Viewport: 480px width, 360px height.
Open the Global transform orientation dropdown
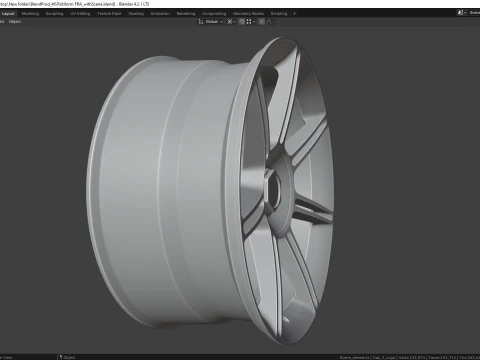(211, 22)
